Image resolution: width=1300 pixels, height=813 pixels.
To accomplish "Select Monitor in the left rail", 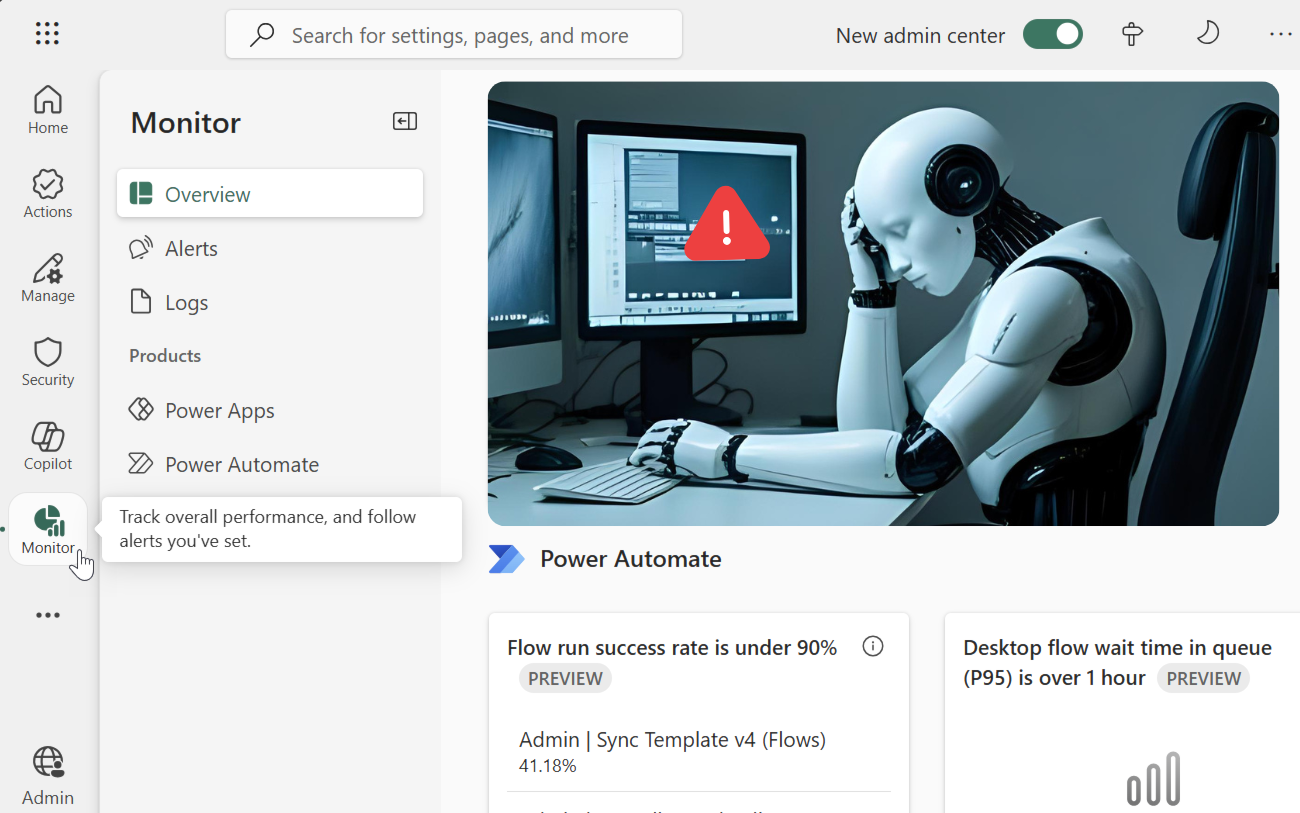I will (x=48, y=529).
